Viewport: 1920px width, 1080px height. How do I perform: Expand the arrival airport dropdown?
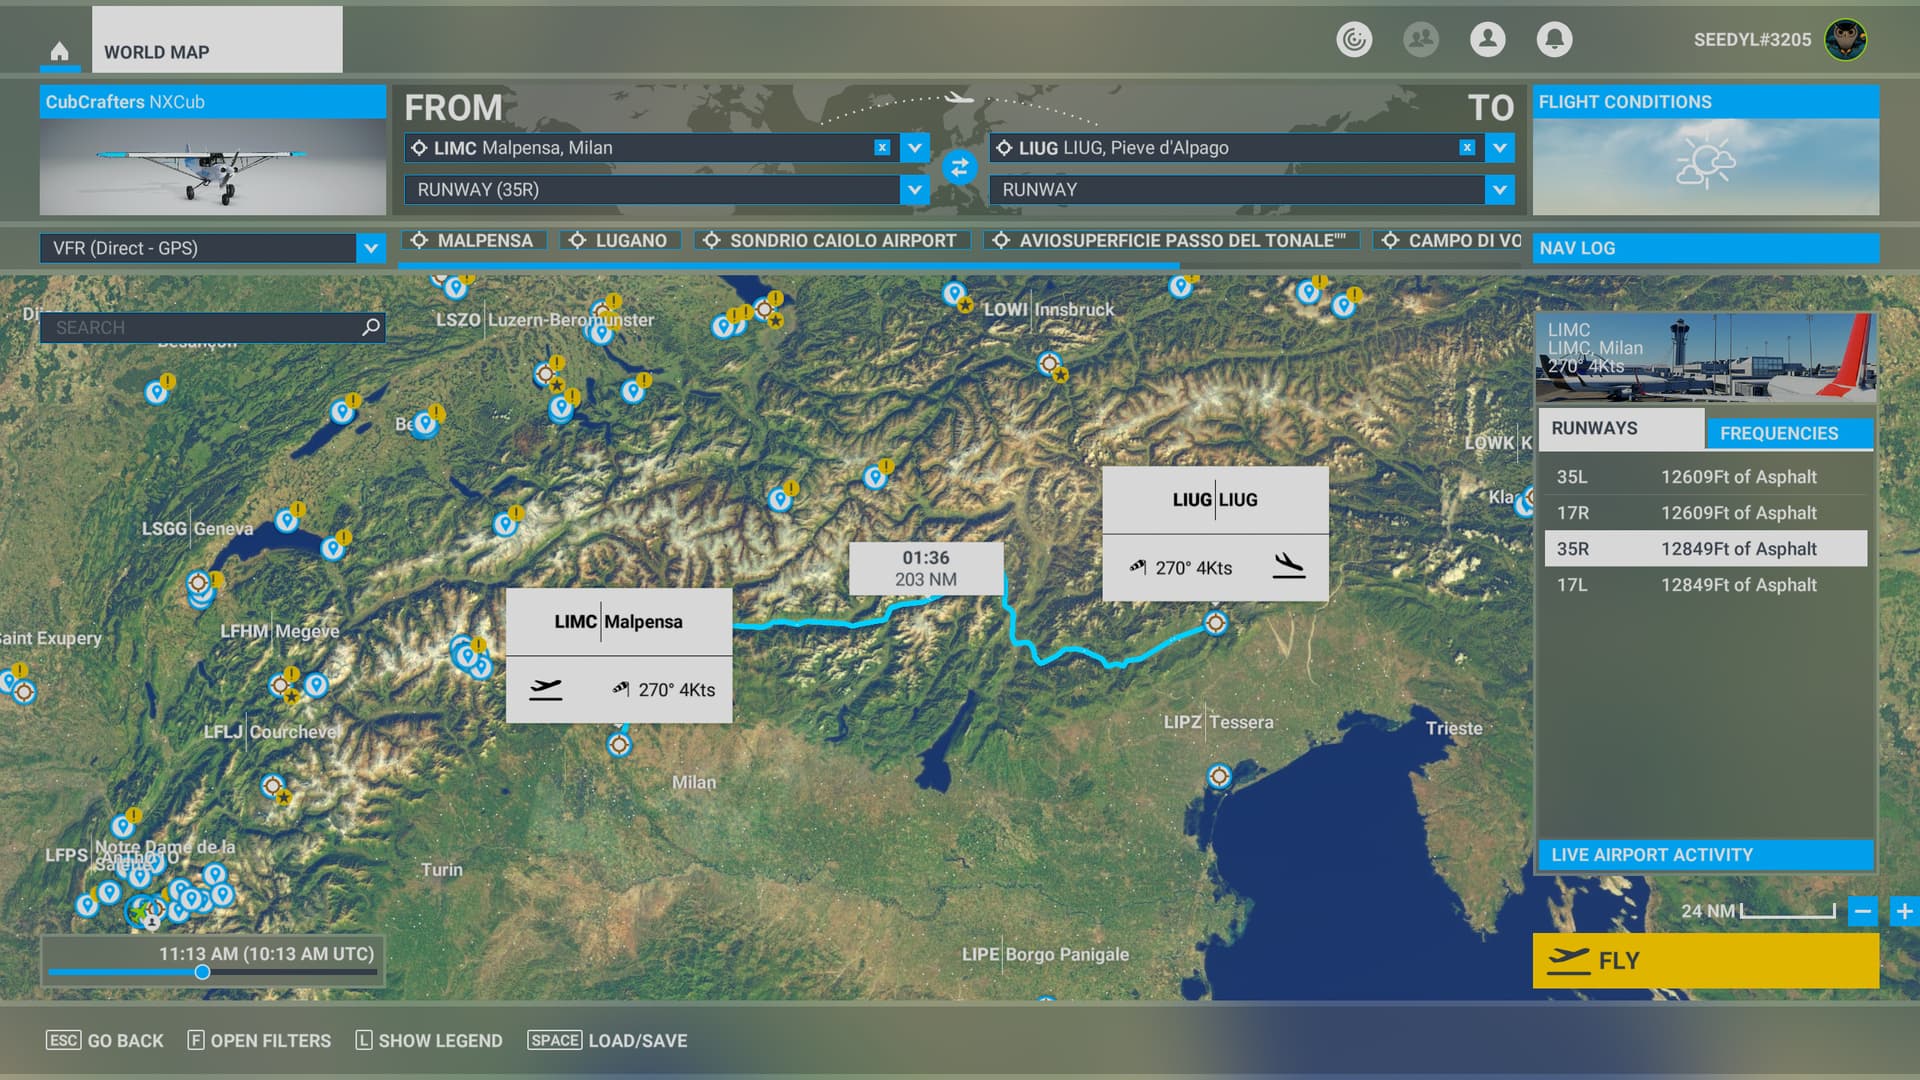[x=1499, y=148]
